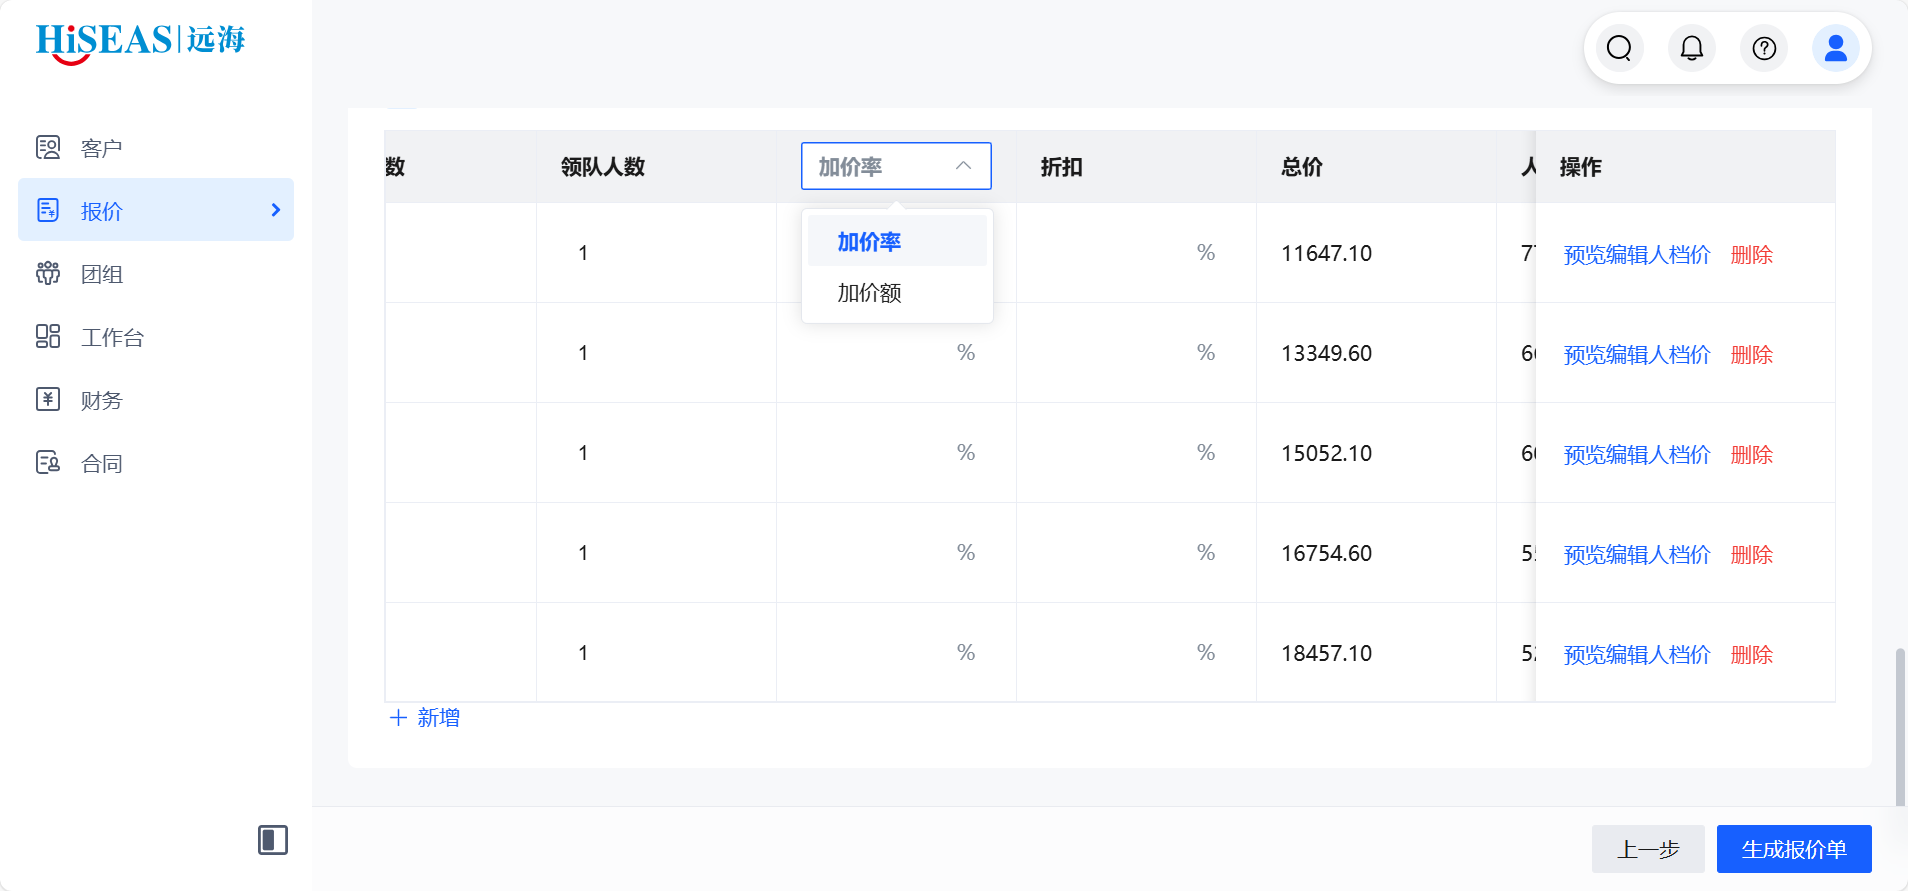Viewport: 1908px width, 891px height.
Task: Open the search icon in top bar
Action: tap(1619, 48)
